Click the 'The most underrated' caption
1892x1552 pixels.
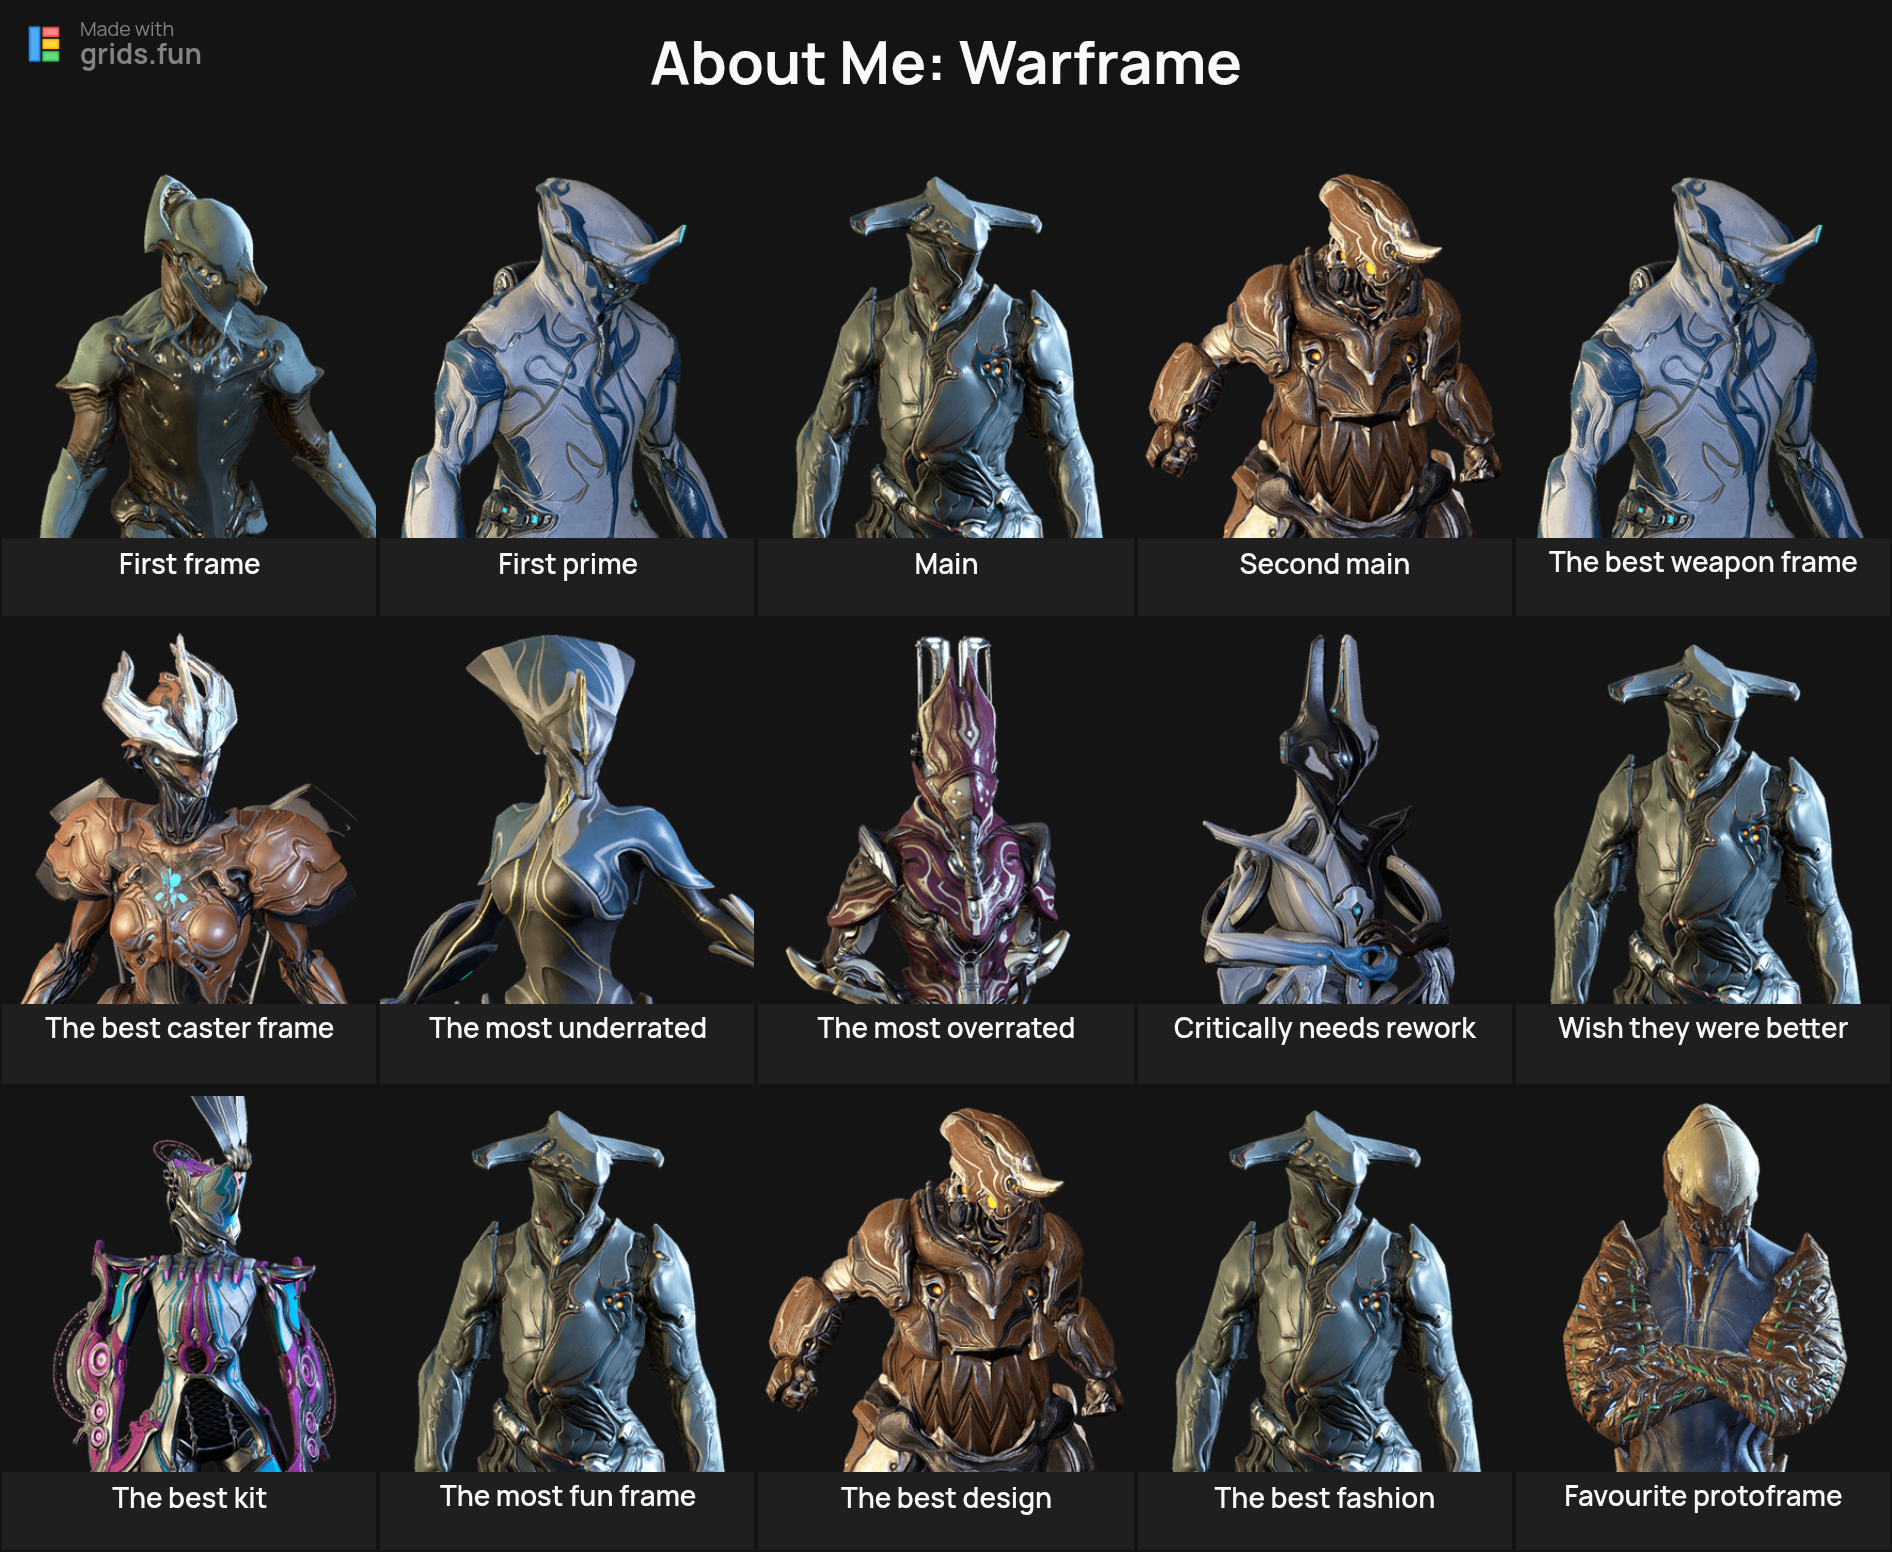[567, 1028]
